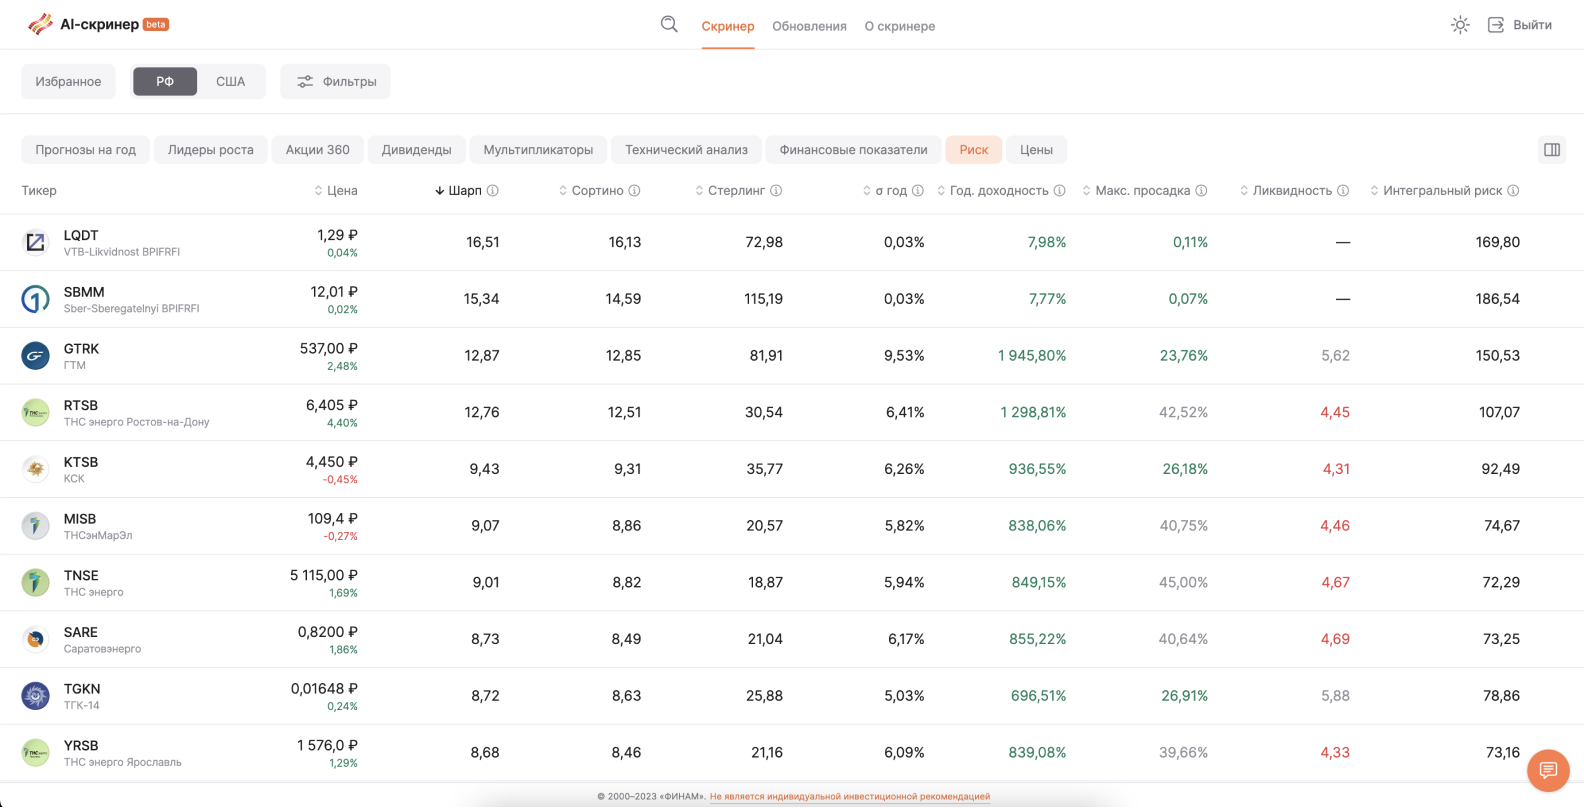This screenshot has width=1584, height=808.
Task: Switch market to США
Action: click(231, 82)
